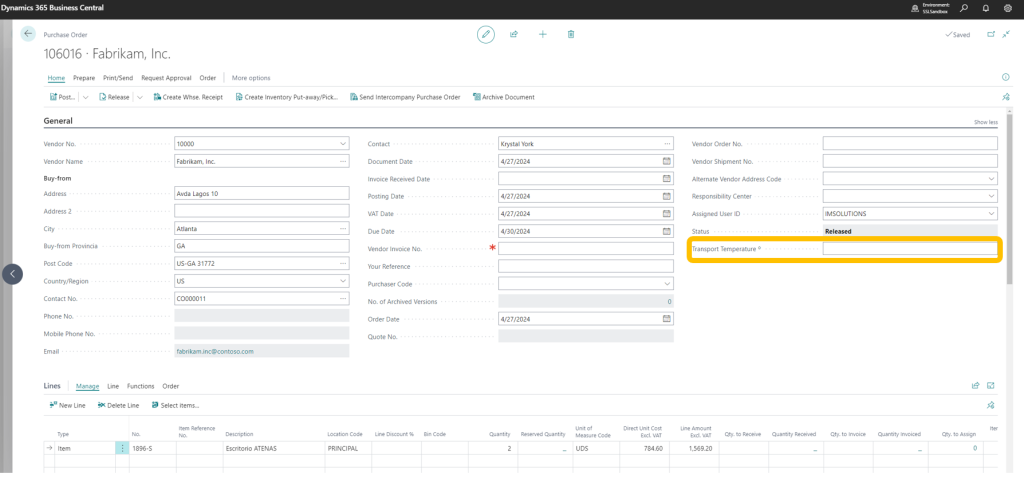Expand the Responsibility Center dropdown
The width and height of the screenshot is (1024, 478).
pyautogui.click(x=991, y=197)
